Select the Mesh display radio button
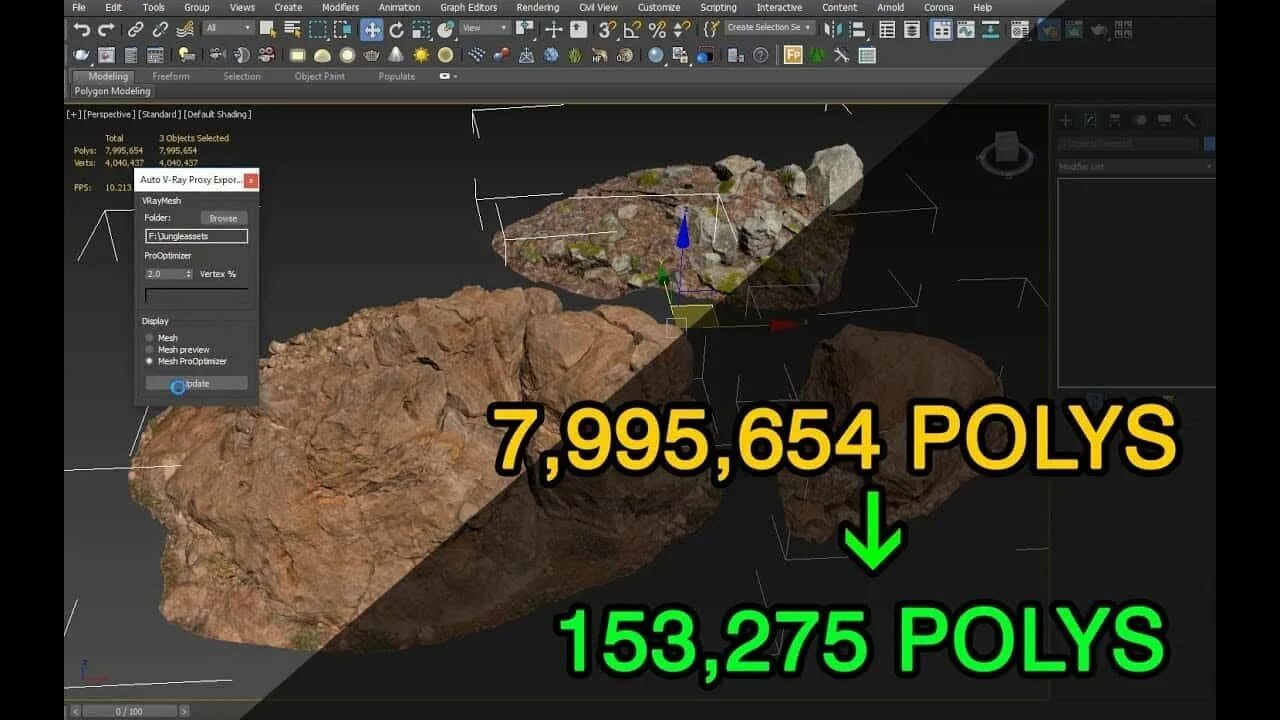The image size is (1280, 720). pos(150,338)
